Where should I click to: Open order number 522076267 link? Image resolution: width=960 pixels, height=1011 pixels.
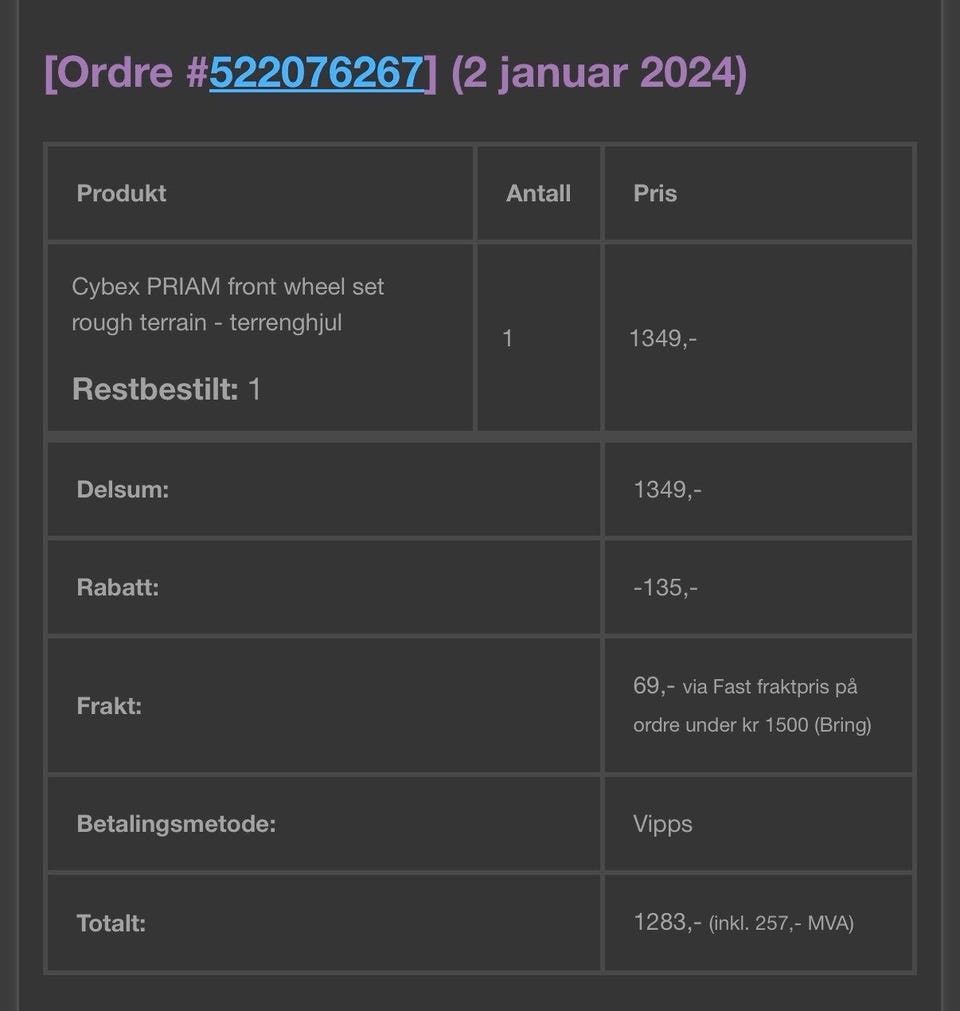pyautogui.click(x=316, y=72)
